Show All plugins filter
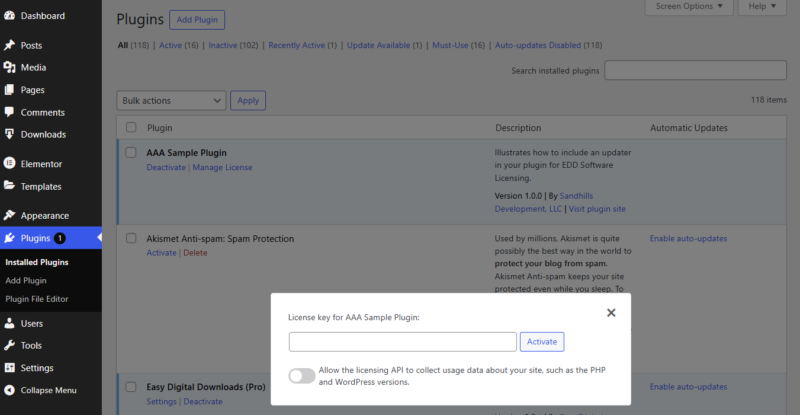The width and height of the screenshot is (800, 415). [122, 45]
